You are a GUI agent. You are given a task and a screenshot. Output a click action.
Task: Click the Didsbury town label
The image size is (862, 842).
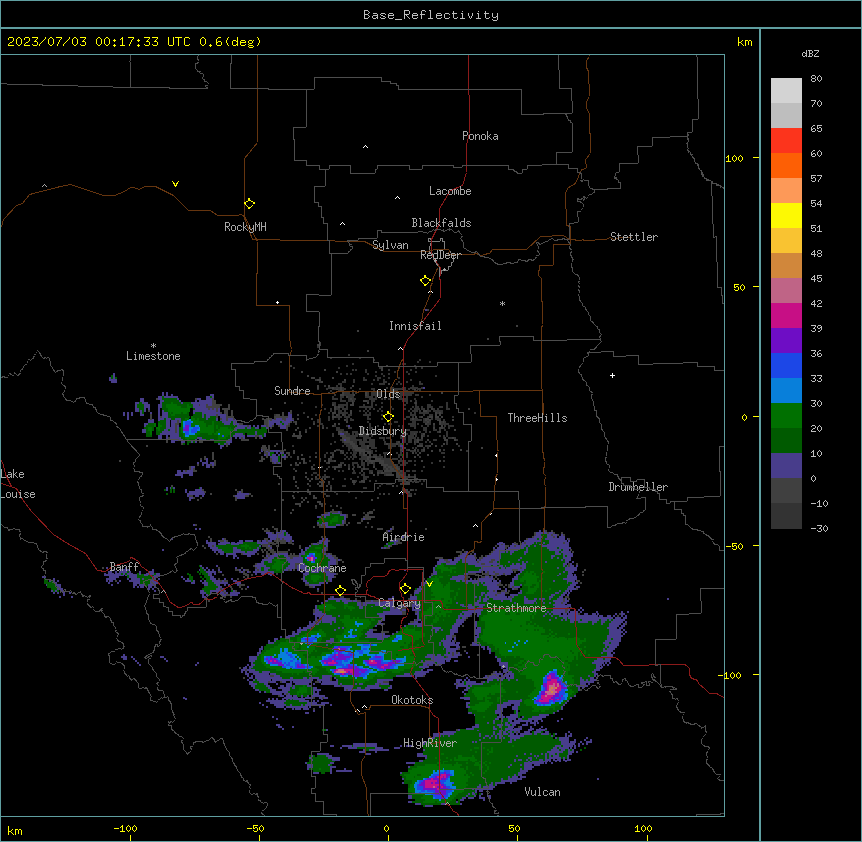tap(383, 431)
